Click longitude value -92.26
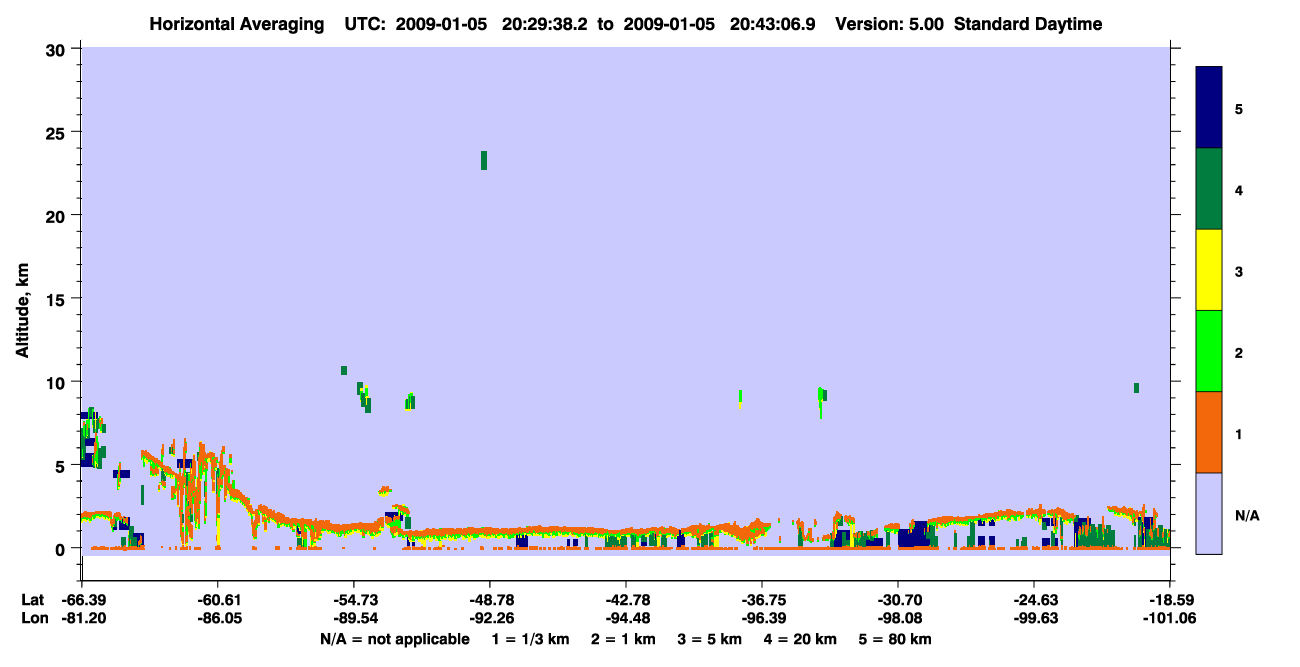 490,618
